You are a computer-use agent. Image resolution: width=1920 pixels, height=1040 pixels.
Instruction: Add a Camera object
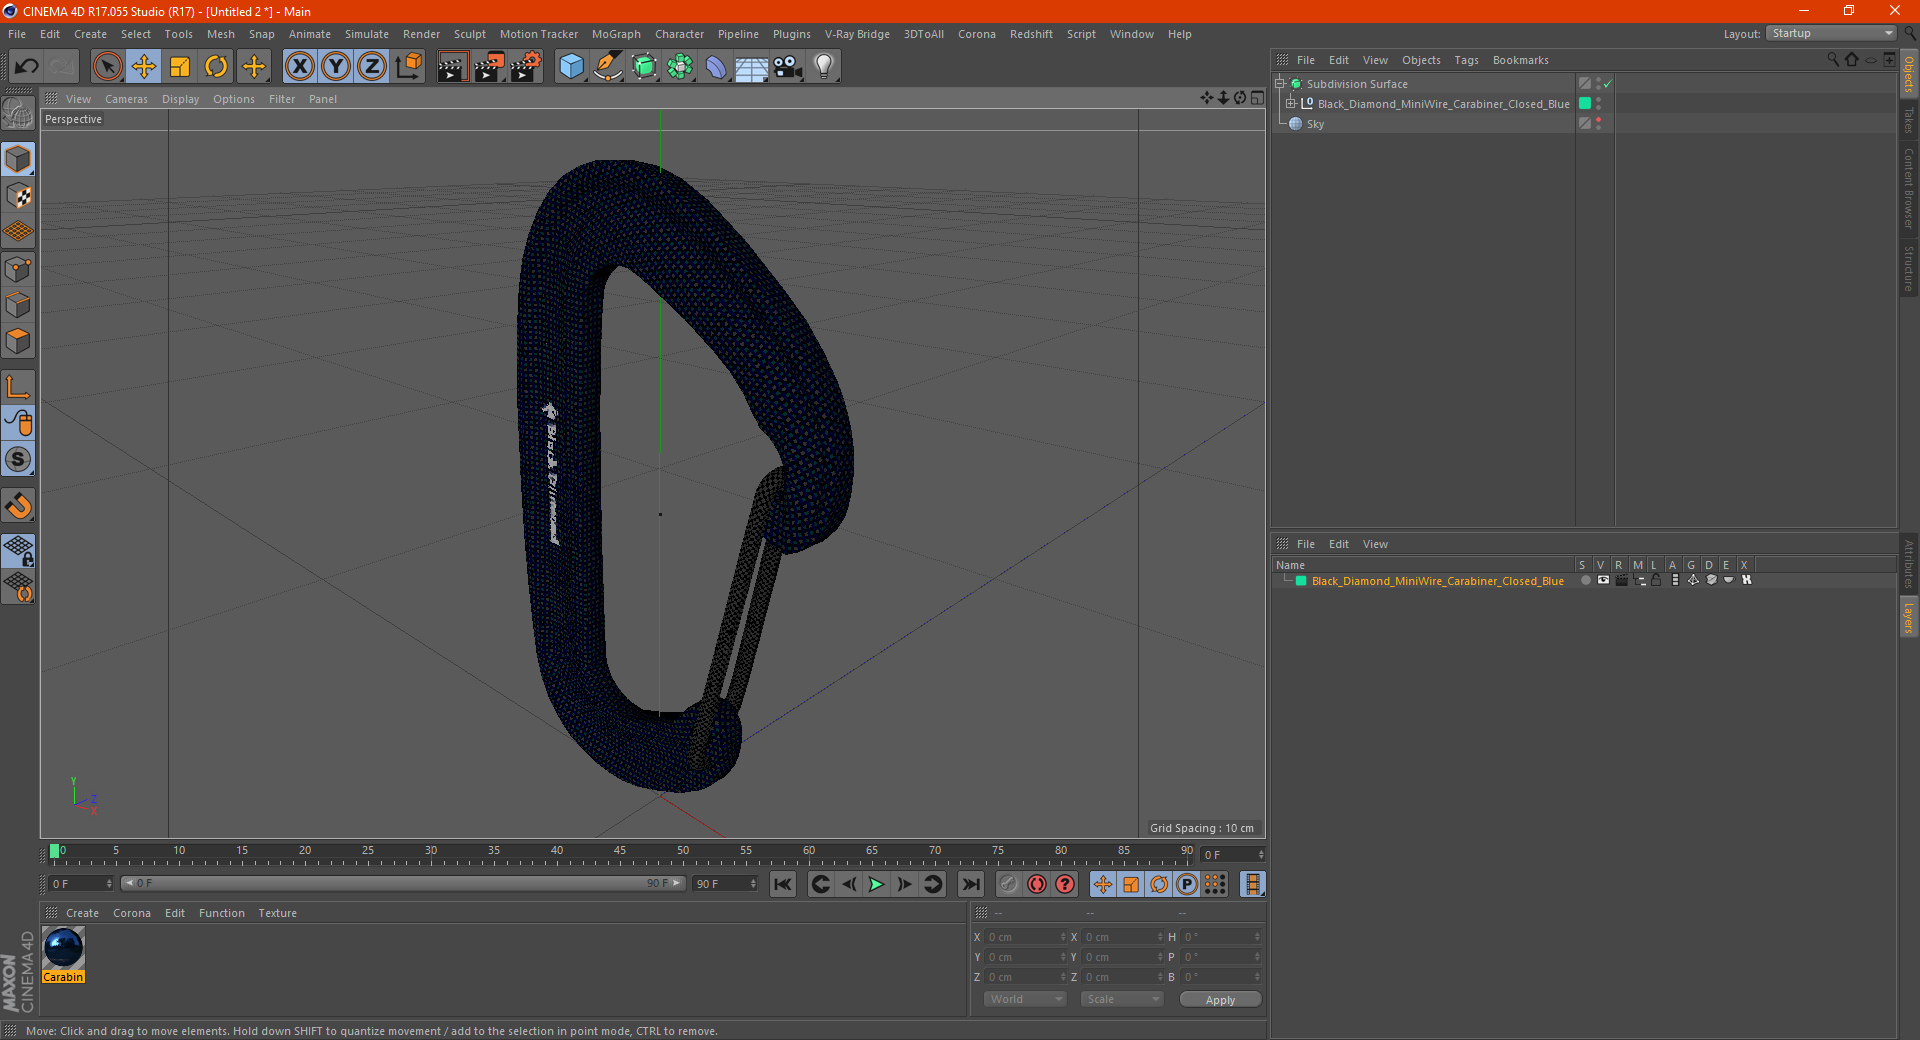[x=788, y=67]
